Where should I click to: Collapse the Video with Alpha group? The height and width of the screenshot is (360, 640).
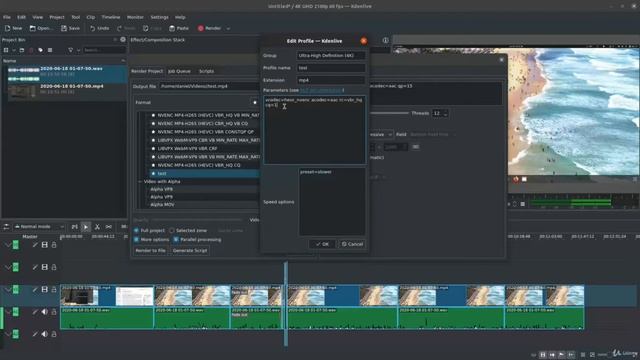tap(141, 181)
